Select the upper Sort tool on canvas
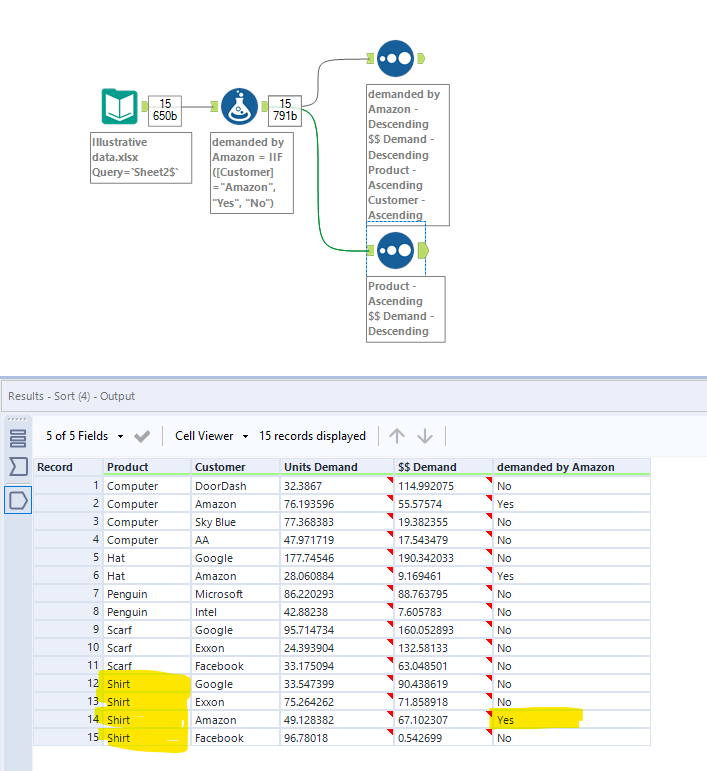 [396, 59]
